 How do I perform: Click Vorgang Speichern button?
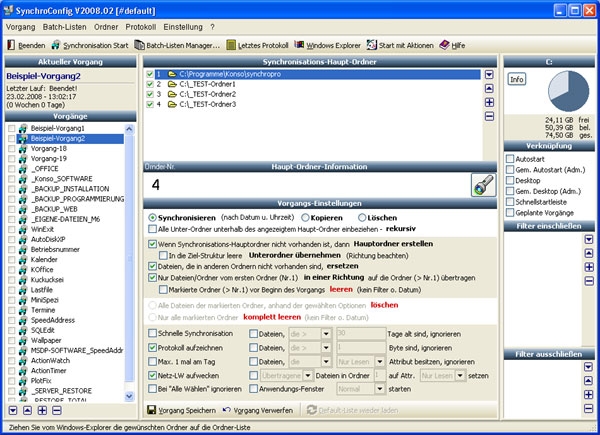(x=182, y=410)
